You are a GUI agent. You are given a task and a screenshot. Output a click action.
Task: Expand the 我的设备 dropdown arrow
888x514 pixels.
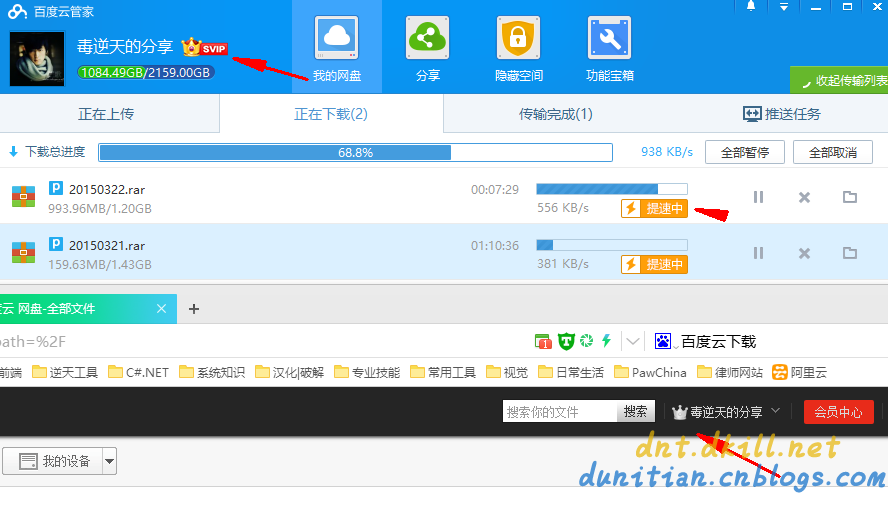tap(109, 461)
